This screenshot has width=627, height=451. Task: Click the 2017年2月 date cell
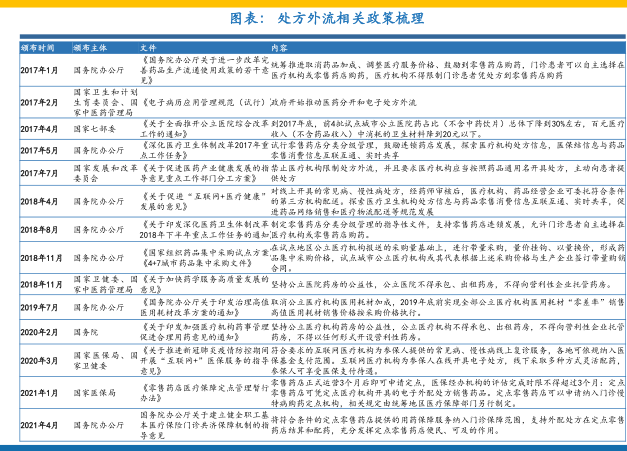pos(40,102)
